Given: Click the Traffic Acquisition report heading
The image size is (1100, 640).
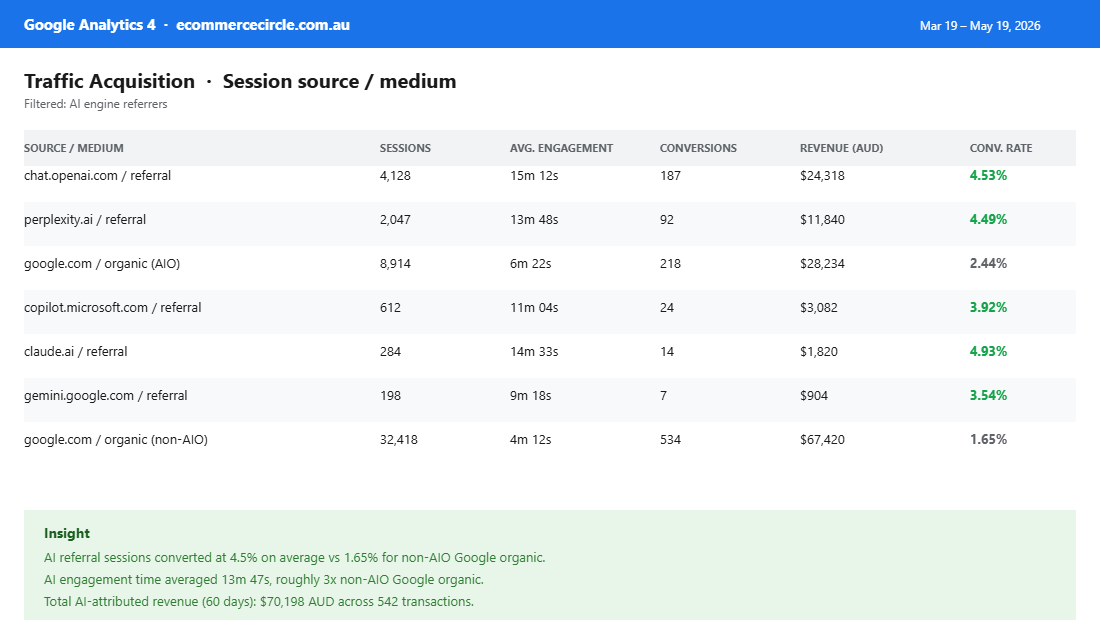Looking at the screenshot, I should pos(109,81).
